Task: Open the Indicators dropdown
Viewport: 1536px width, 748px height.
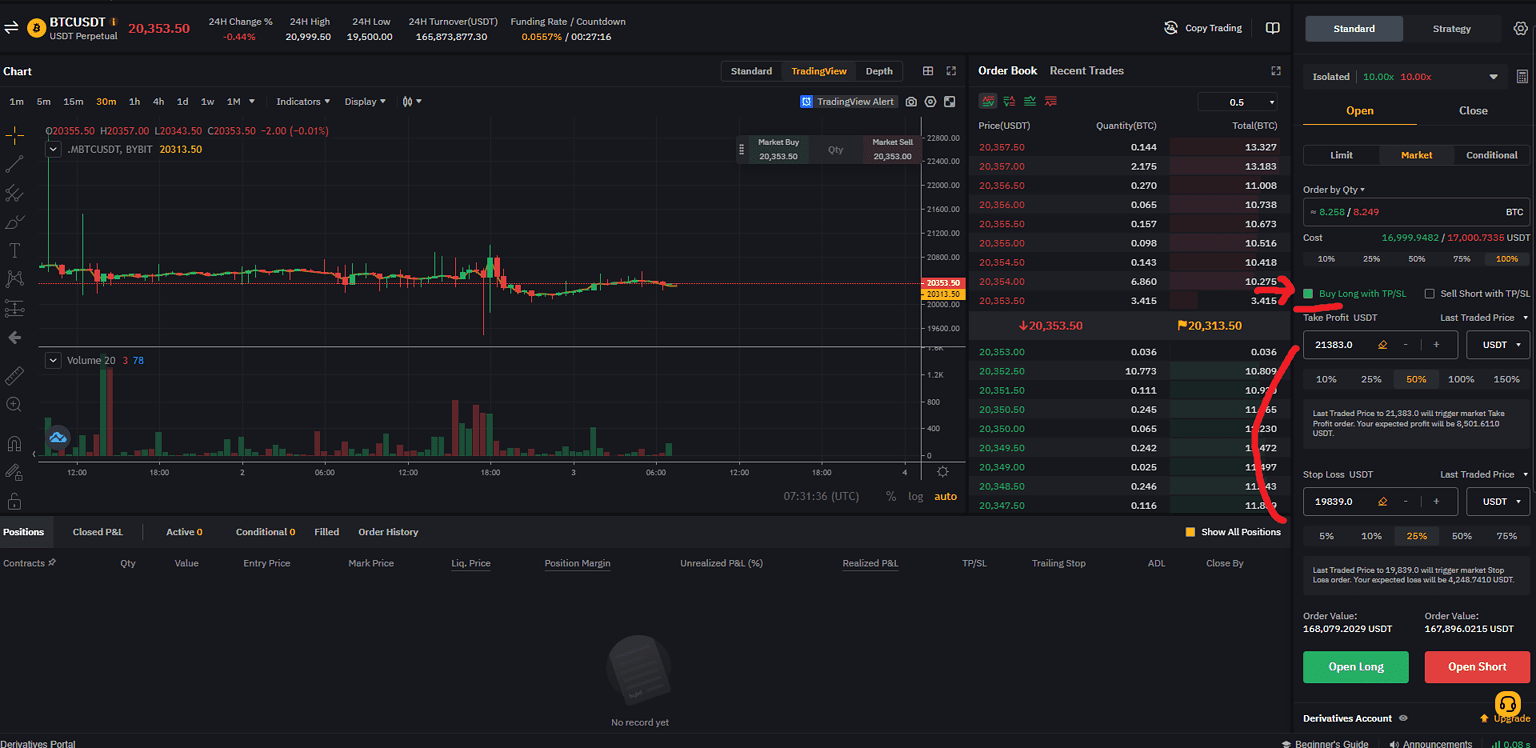Action: pos(303,101)
